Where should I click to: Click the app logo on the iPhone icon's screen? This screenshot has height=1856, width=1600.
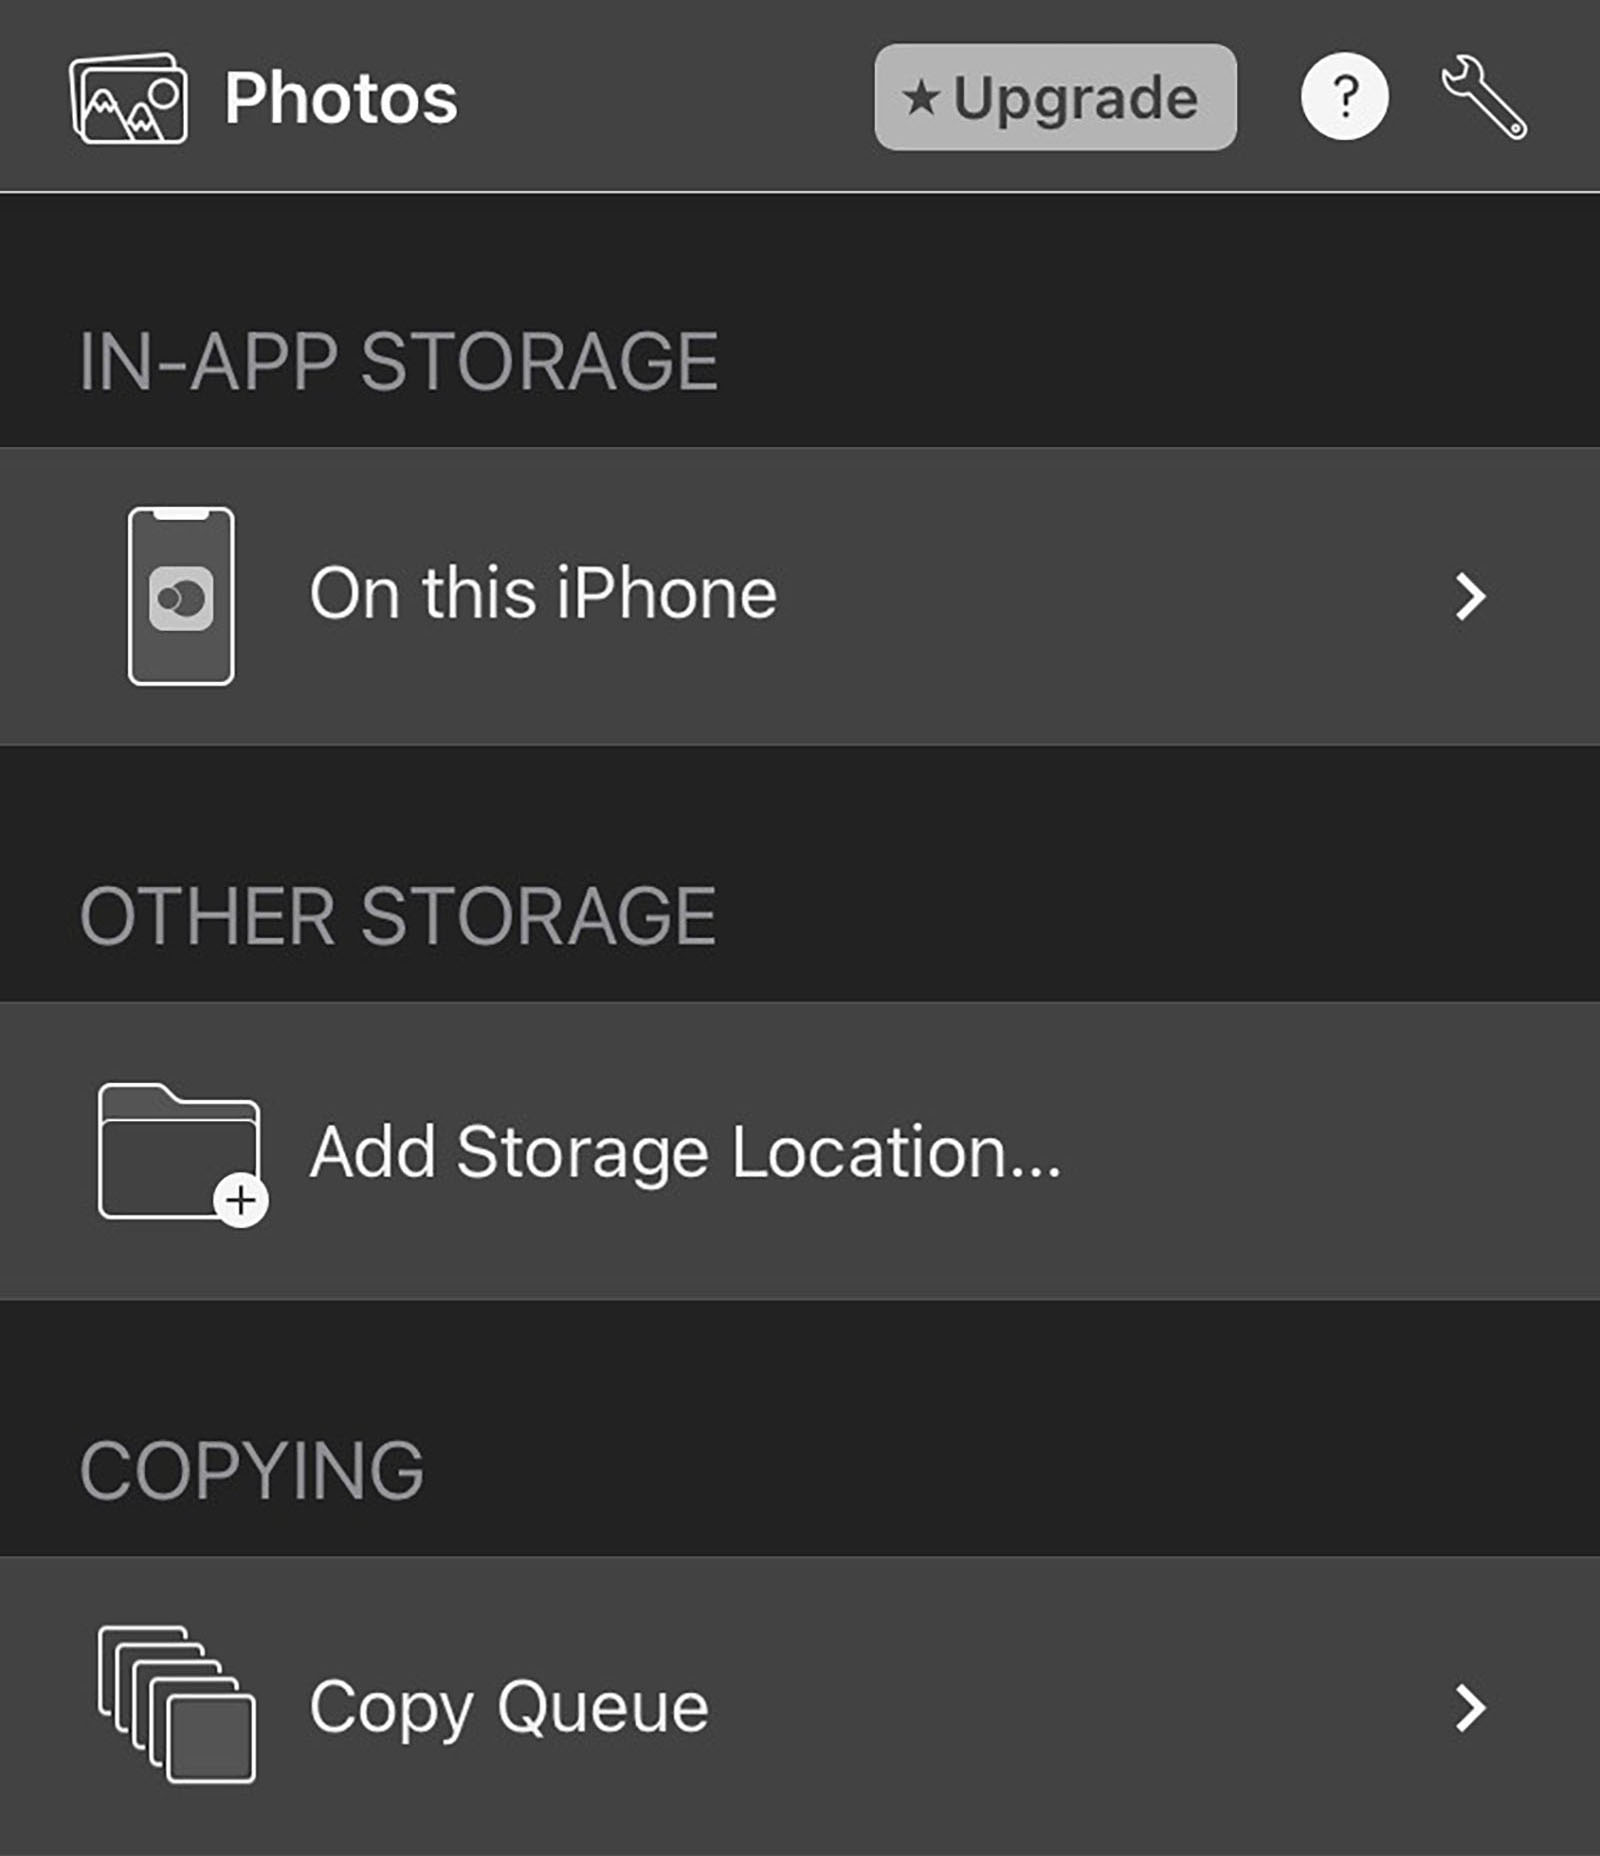click(181, 598)
